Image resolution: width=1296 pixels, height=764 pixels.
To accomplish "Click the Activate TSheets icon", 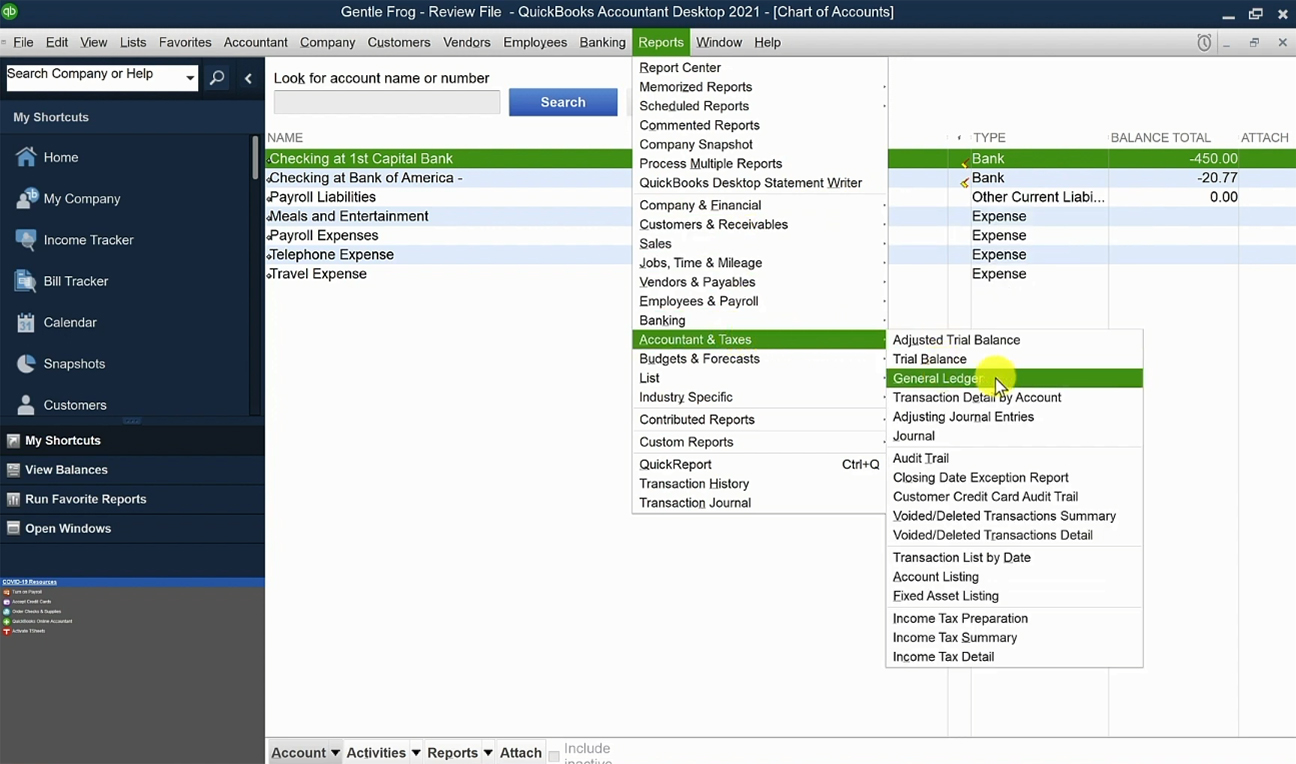I will coord(7,631).
